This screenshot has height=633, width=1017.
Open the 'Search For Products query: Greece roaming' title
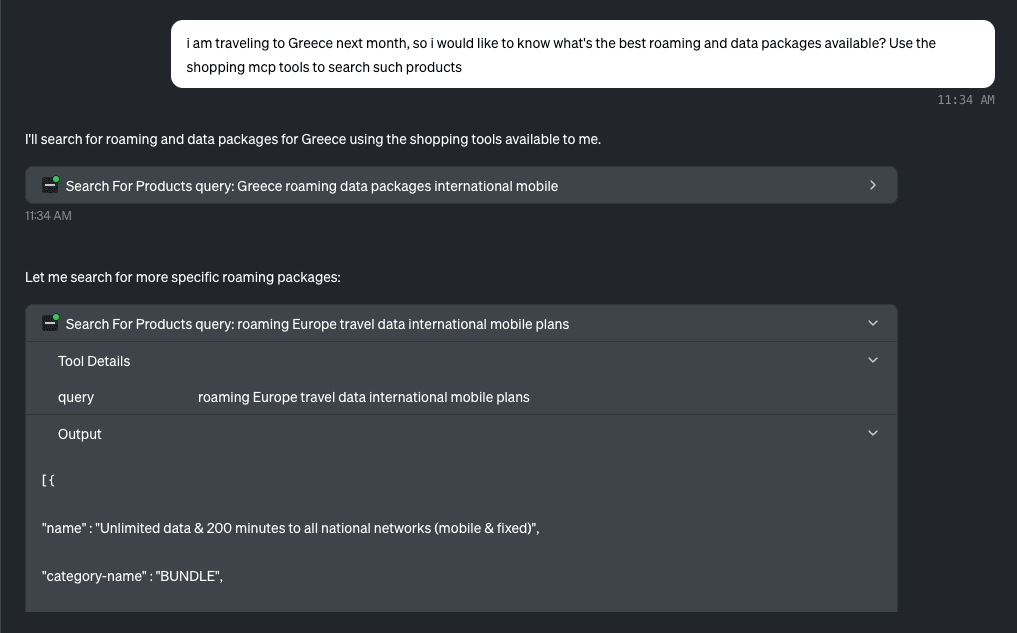[311, 186]
